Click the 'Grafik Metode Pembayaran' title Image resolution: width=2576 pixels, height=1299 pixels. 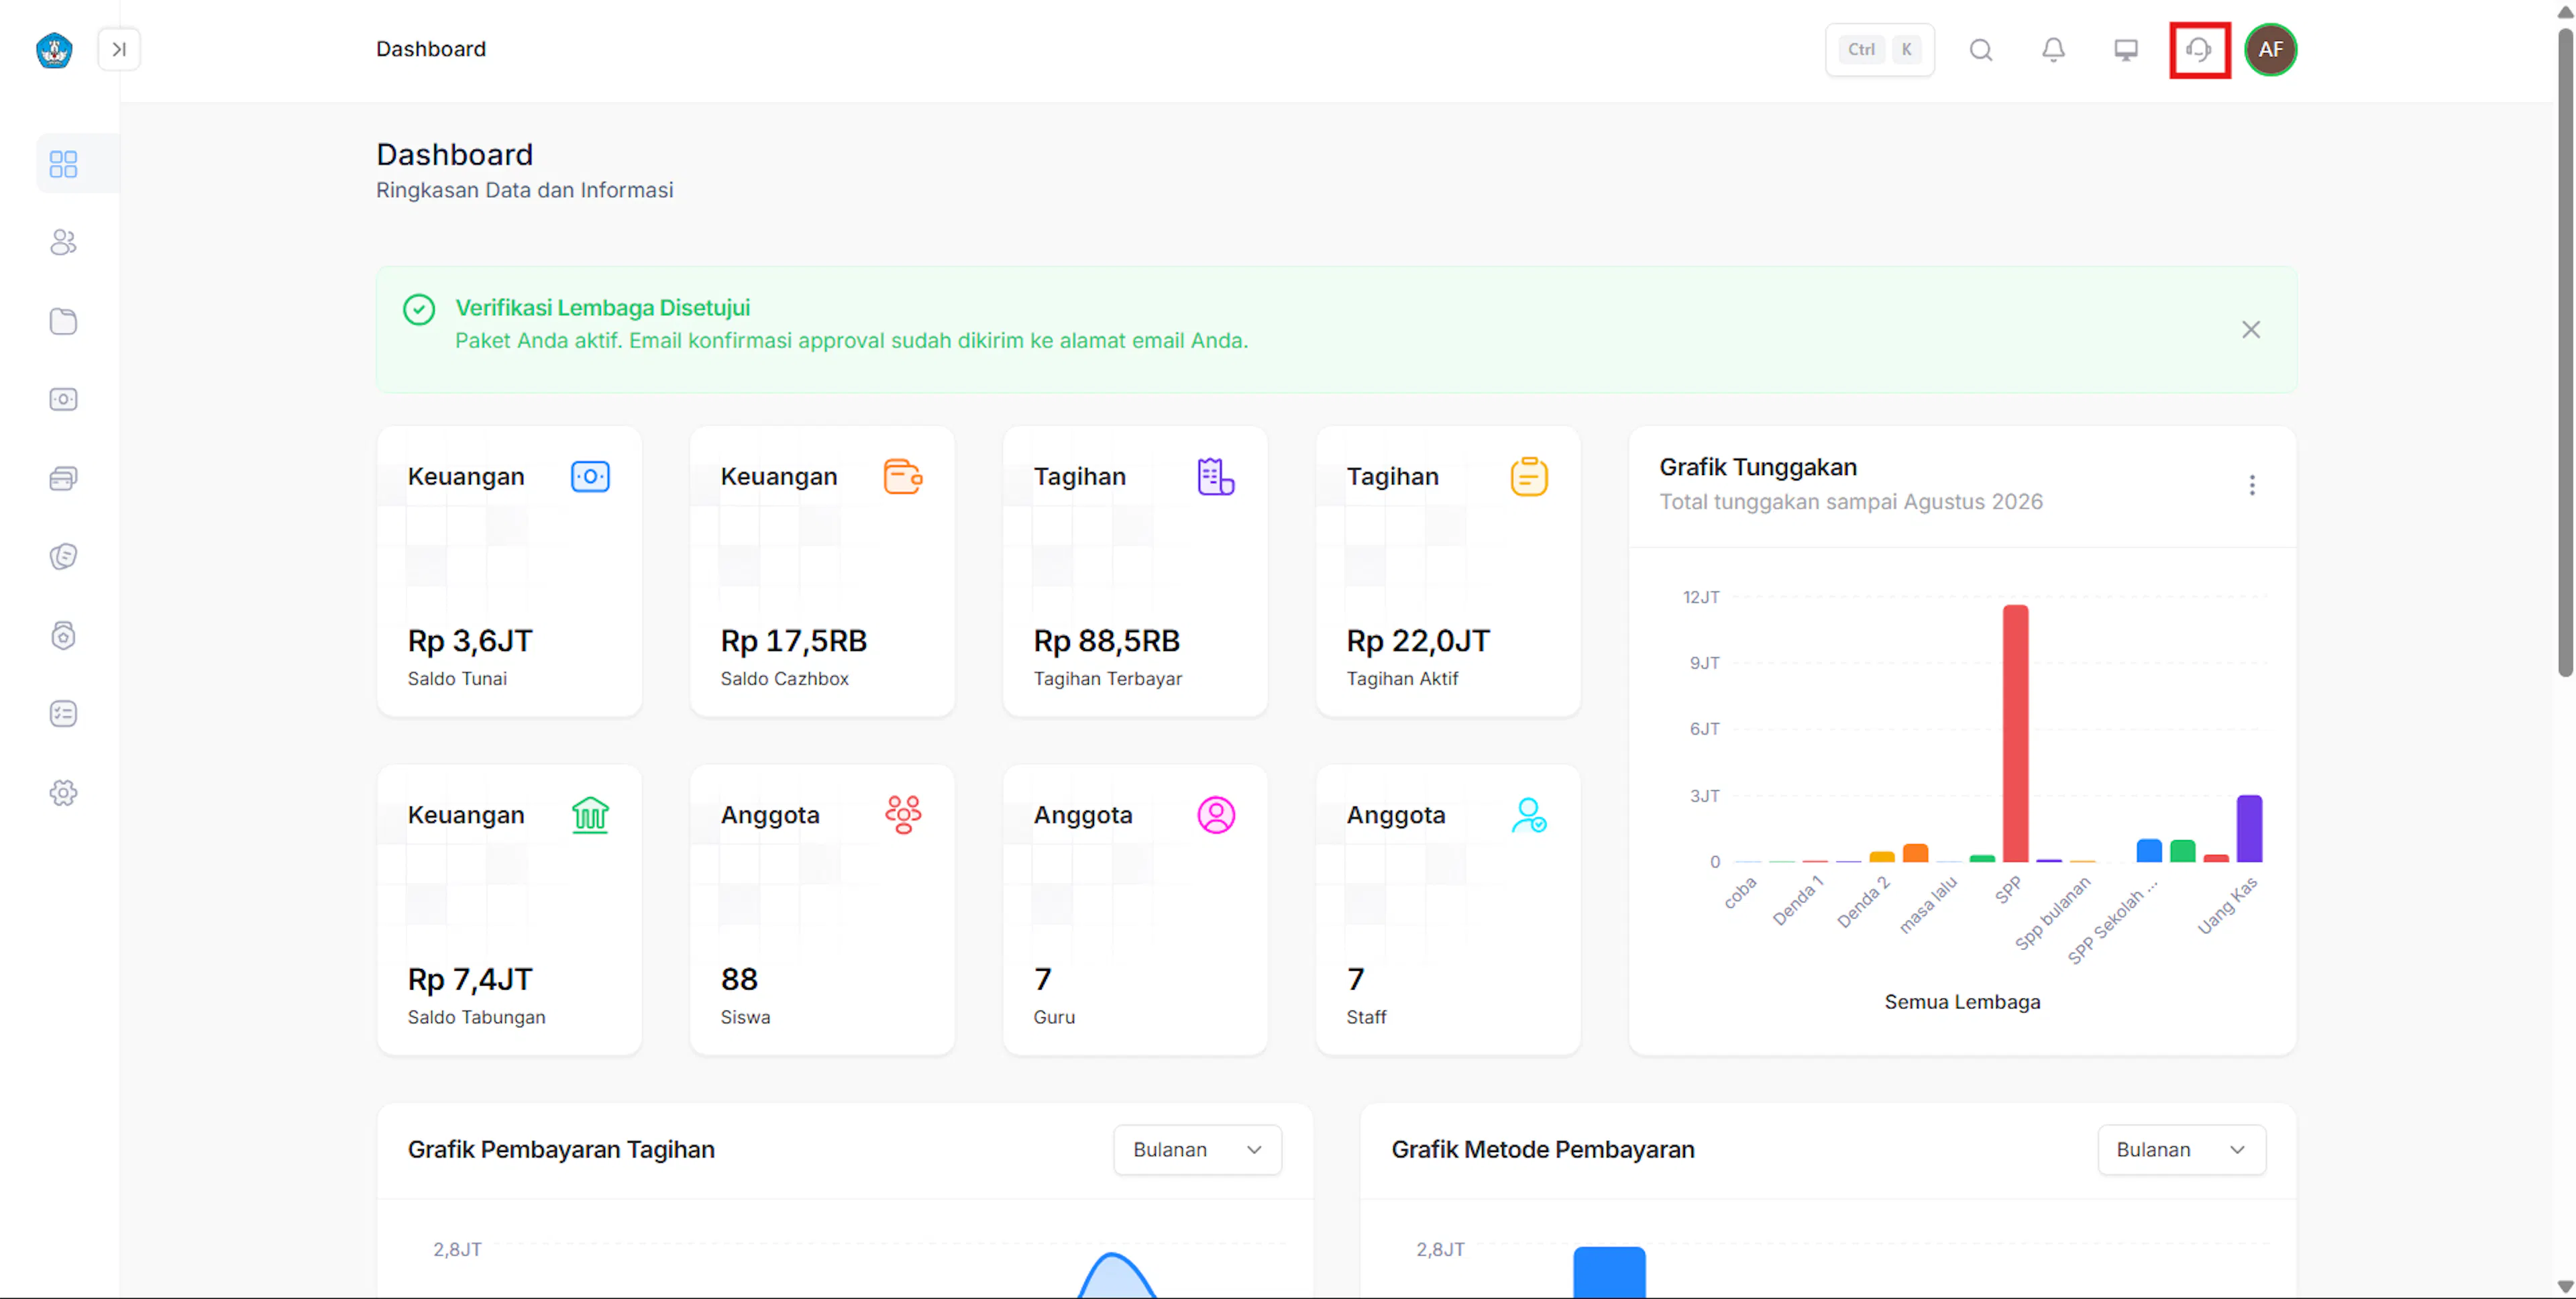coord(1543,1150)
